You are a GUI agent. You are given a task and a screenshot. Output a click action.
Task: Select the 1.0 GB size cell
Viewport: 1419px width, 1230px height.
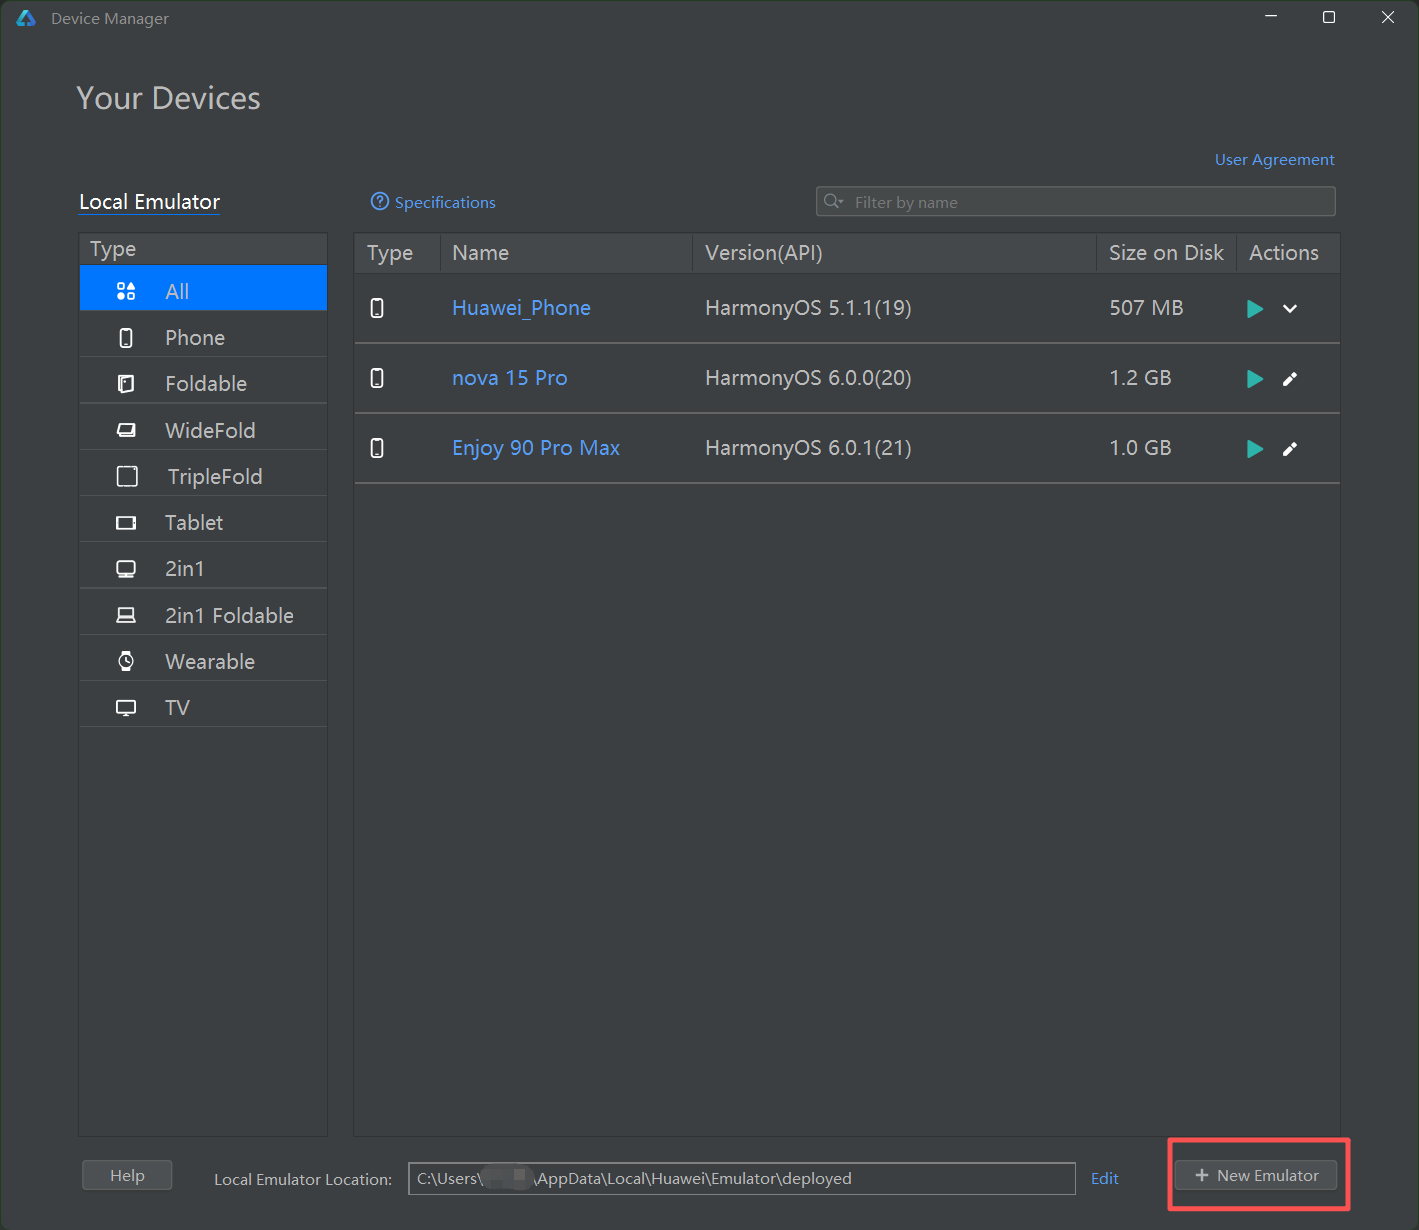[1140, 448]
